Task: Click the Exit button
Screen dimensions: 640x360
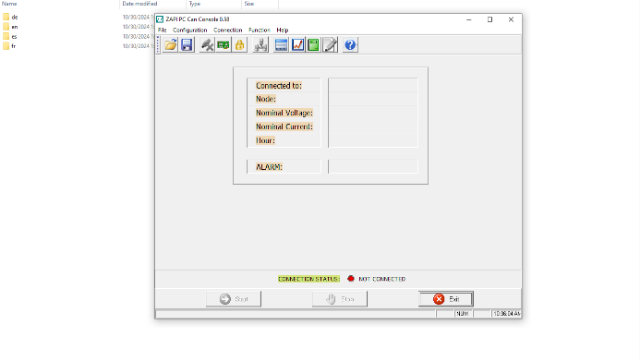Action: 446,299
